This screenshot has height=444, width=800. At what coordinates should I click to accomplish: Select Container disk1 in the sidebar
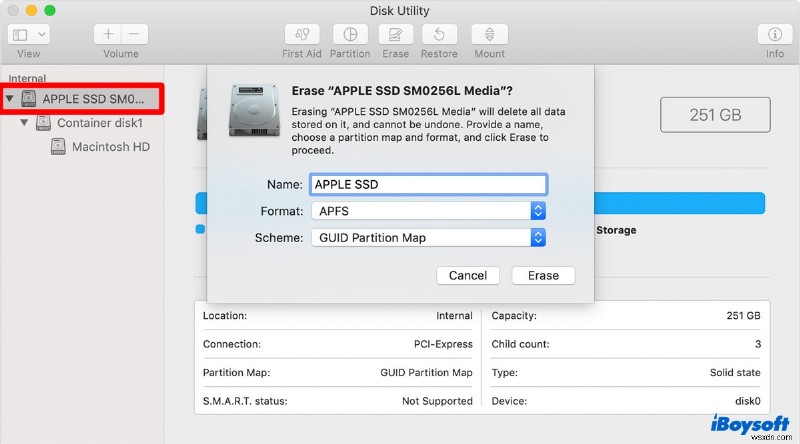point(99,123)
